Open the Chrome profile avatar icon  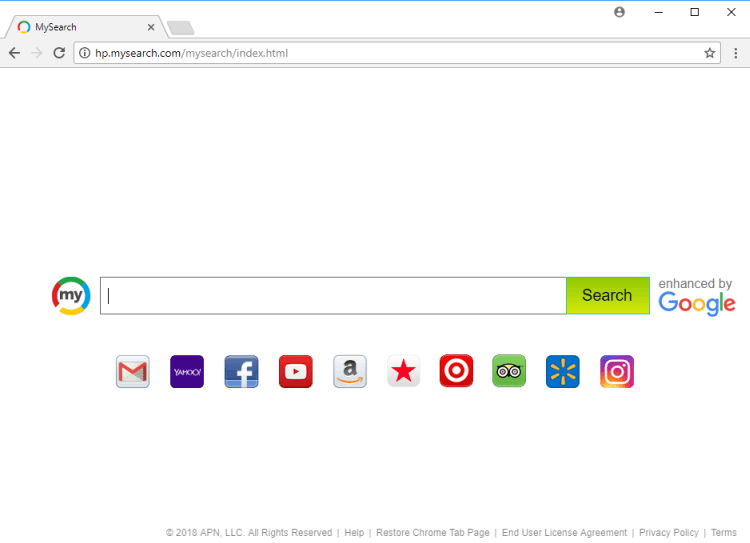point(619,12)
